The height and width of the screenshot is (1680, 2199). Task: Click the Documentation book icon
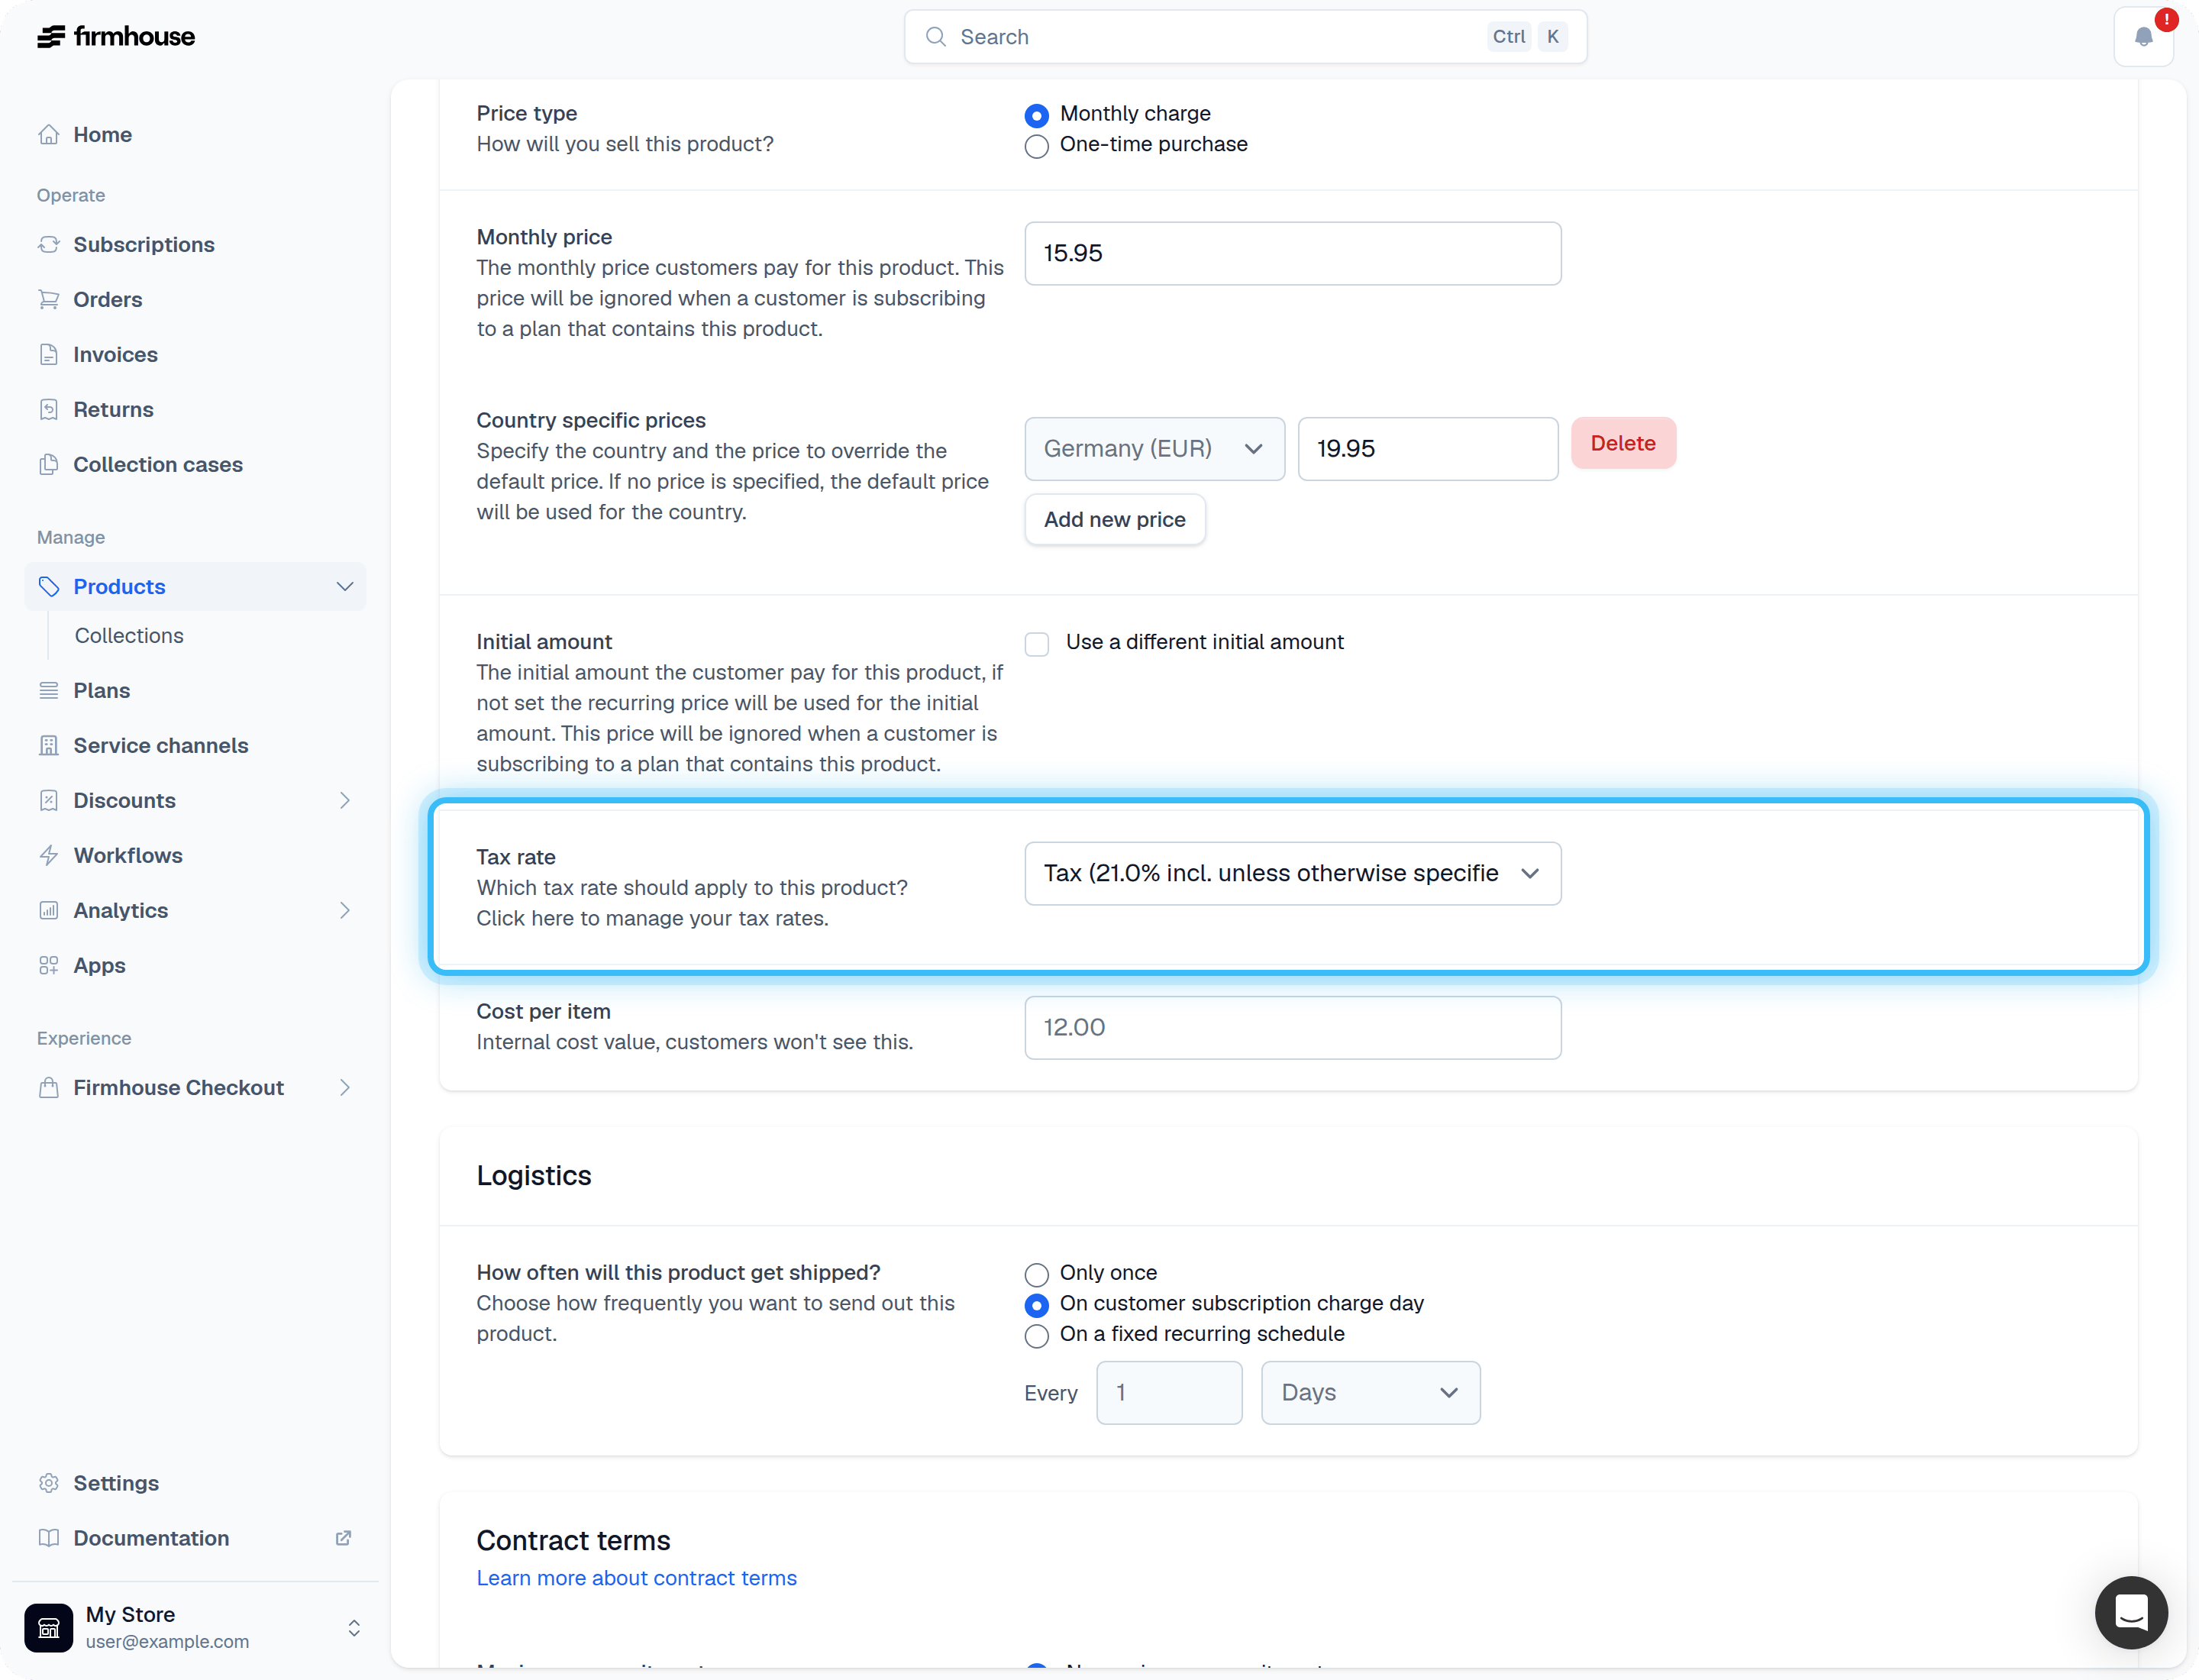[x=49, y=1538]
